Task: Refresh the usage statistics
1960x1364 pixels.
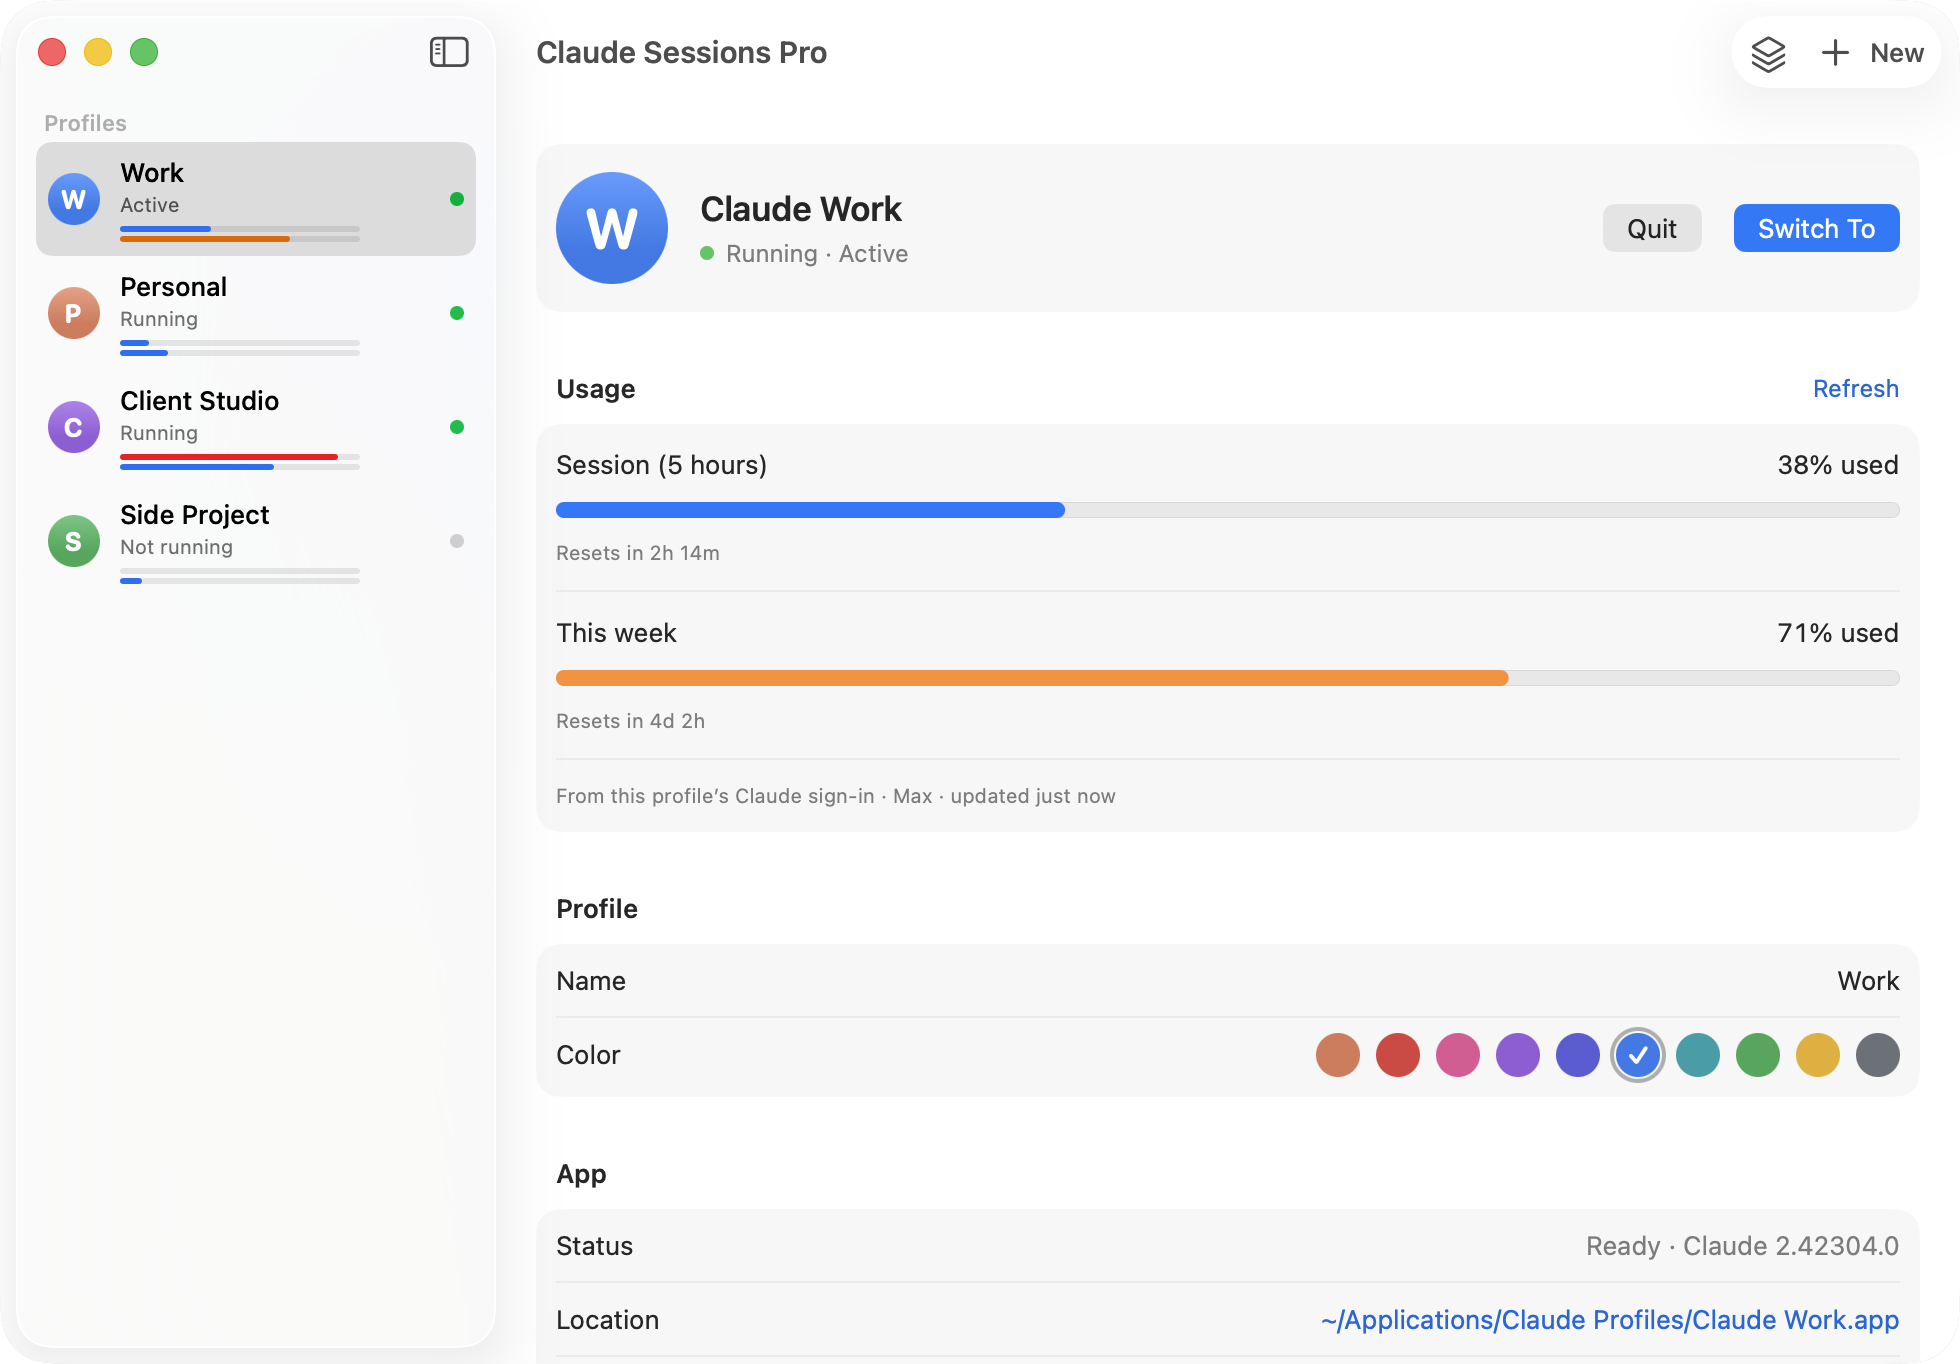Action: [1856, 389]
